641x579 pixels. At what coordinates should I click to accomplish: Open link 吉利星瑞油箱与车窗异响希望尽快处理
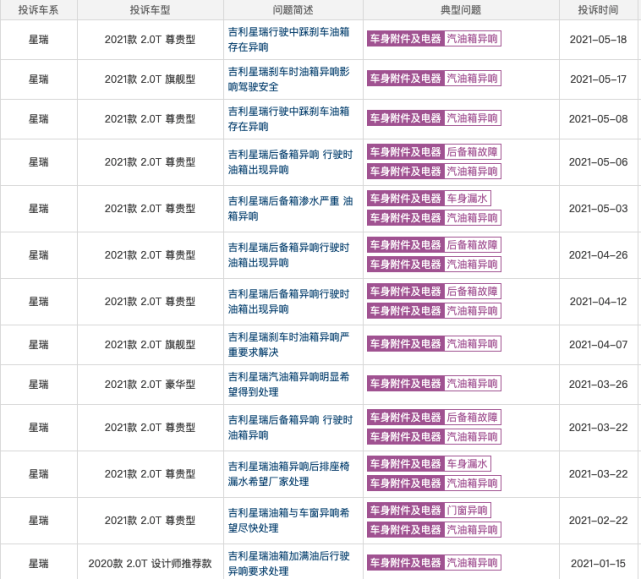[x=289, y=520]
